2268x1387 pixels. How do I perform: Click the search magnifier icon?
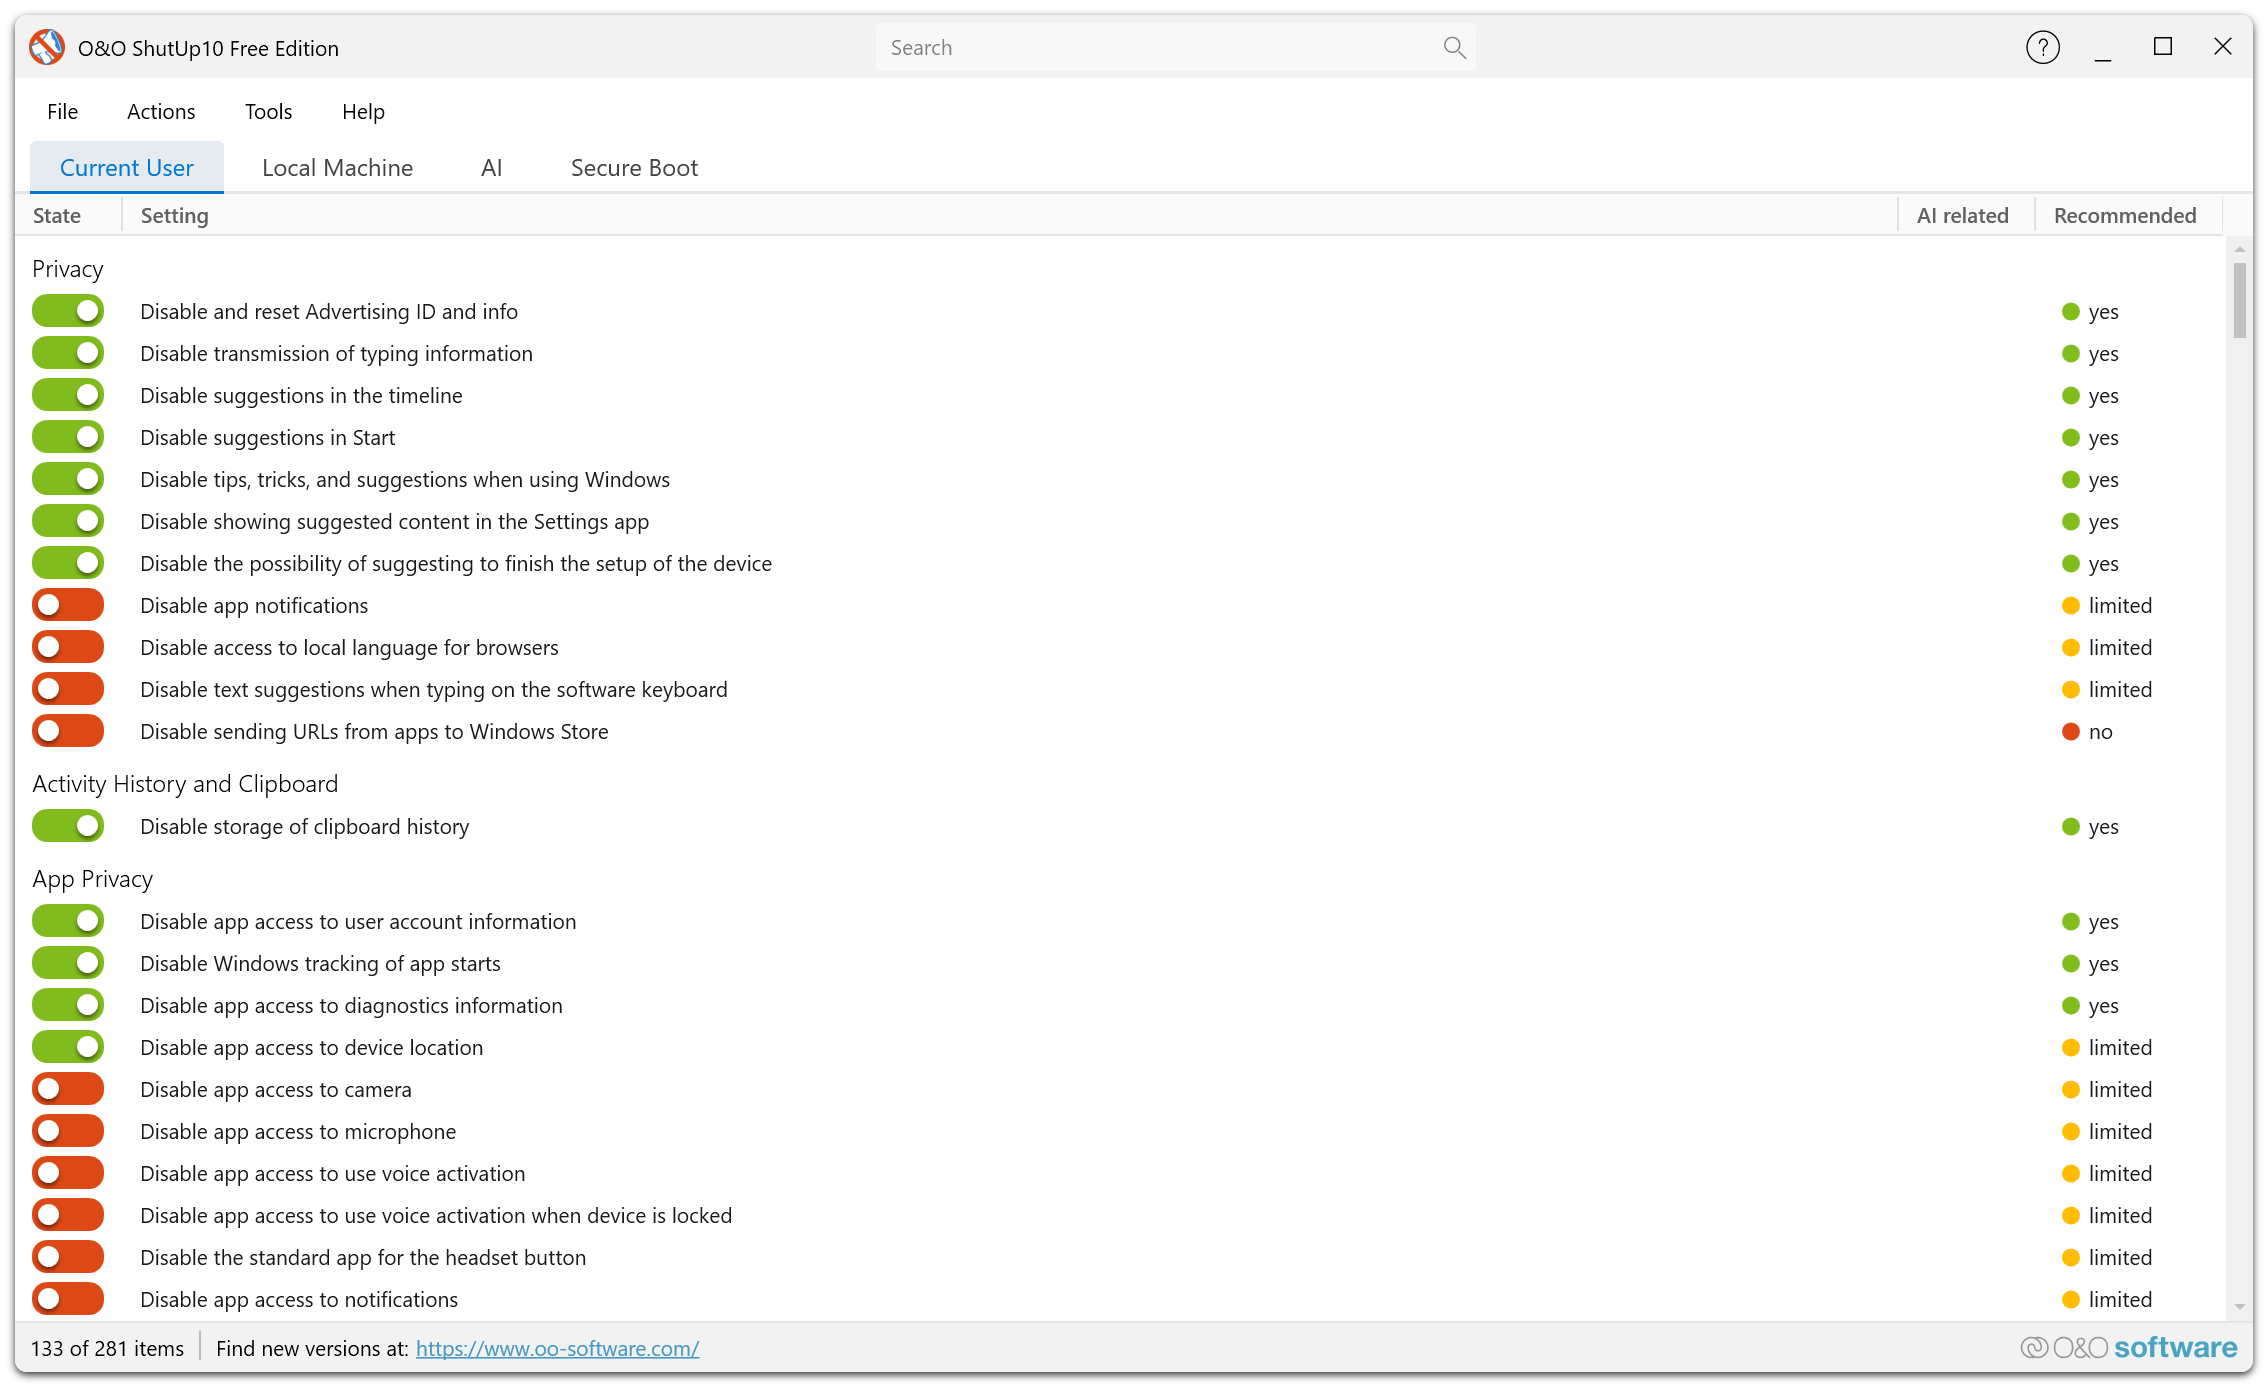[1454, 47]
